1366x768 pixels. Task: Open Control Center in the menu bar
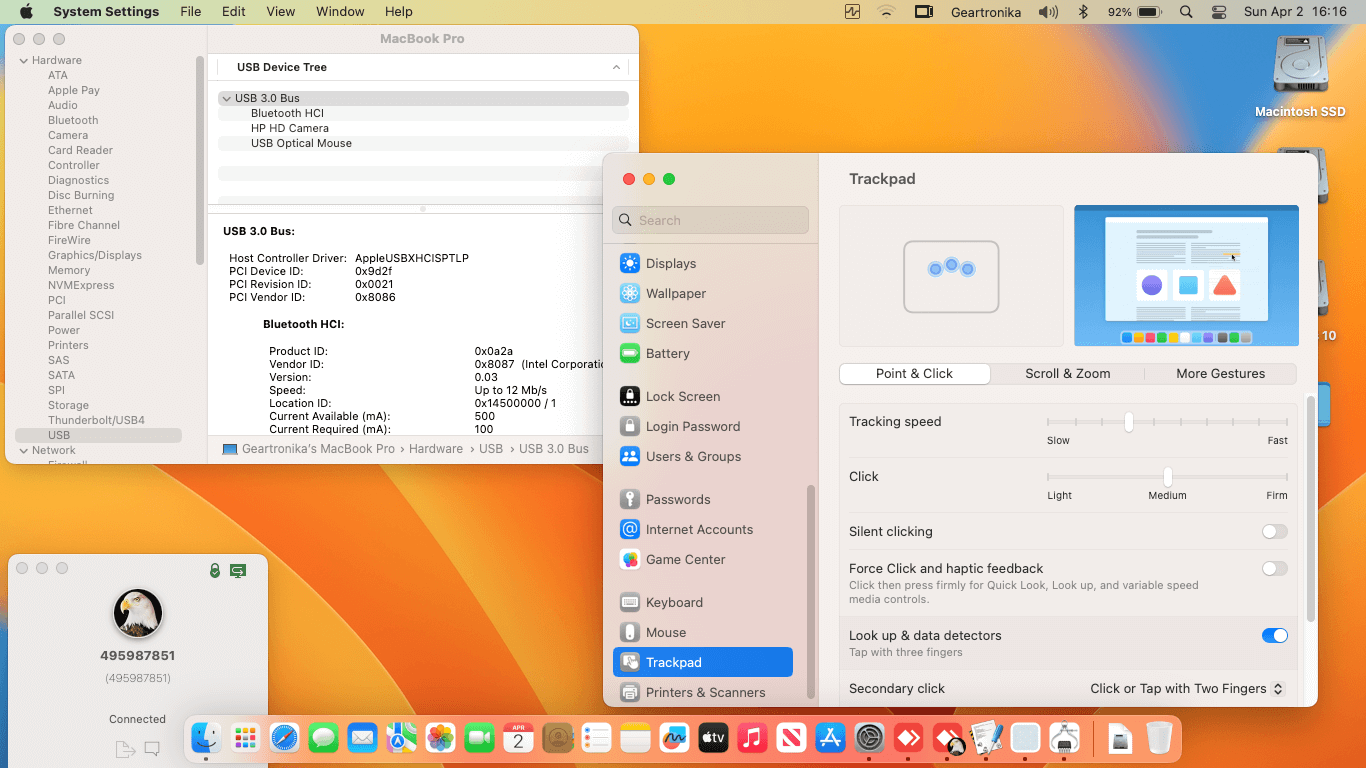[1218, 12]
